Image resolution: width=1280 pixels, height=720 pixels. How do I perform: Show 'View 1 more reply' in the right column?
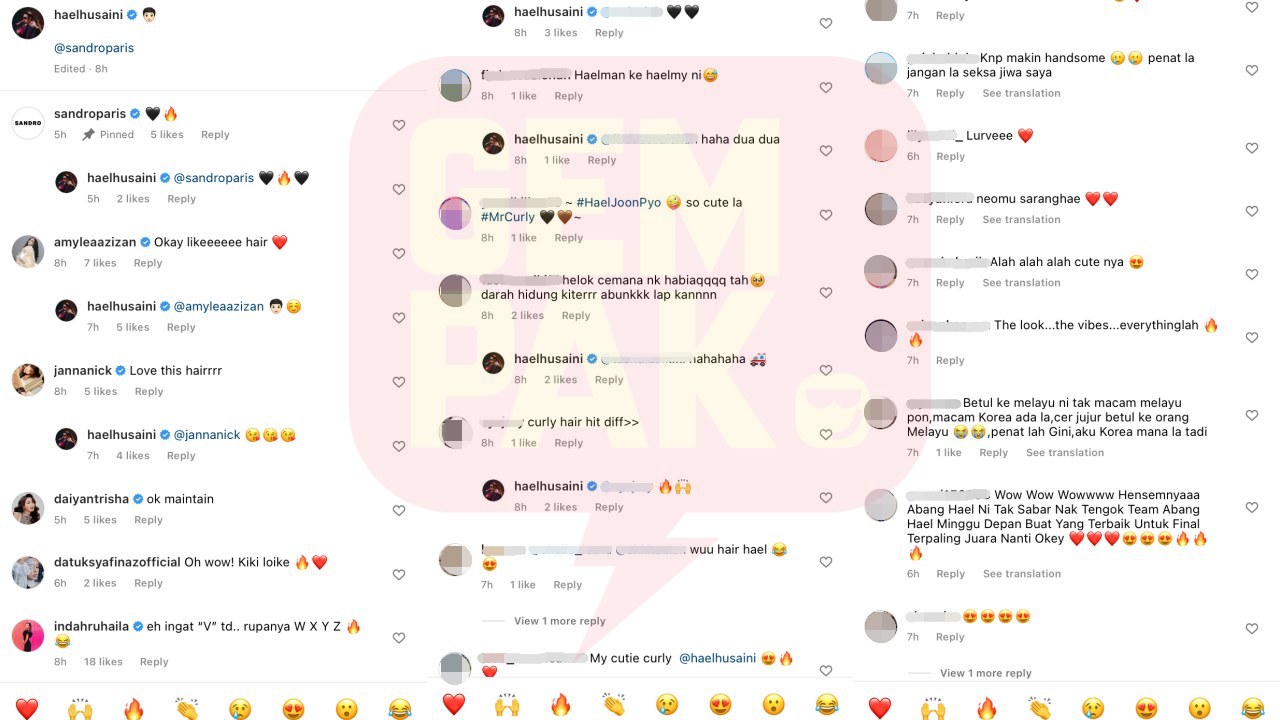point(985,673)
